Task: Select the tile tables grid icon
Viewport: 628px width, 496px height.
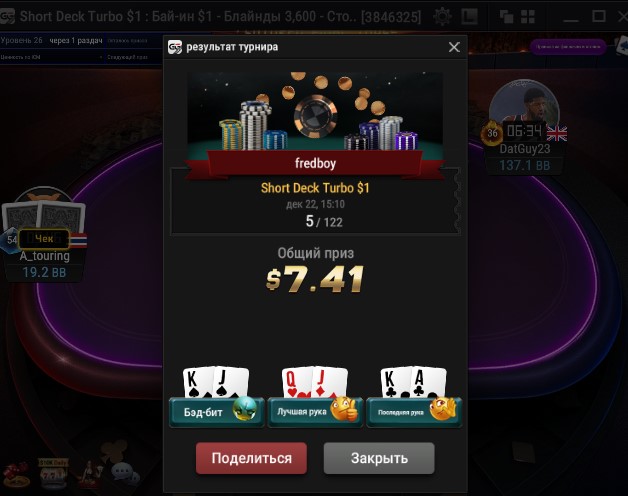Action: tap(527, 17)
